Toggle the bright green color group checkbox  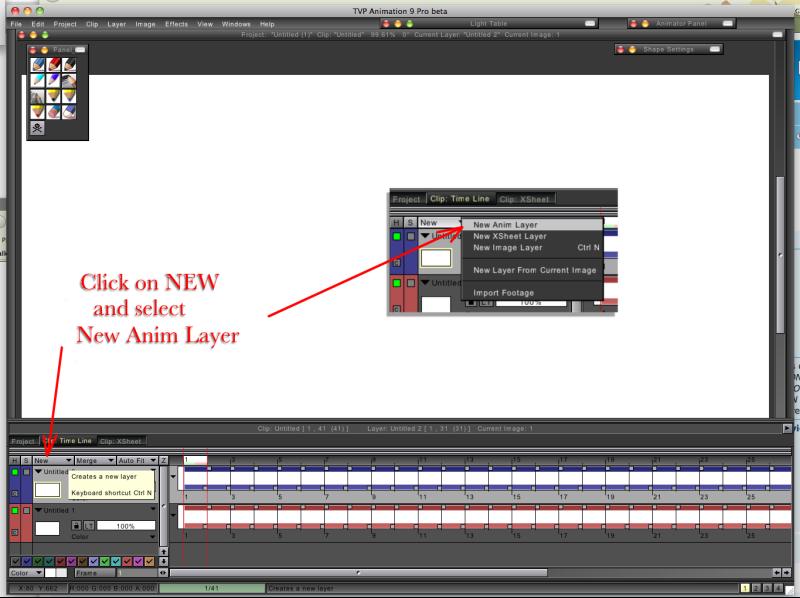[105, 561]
